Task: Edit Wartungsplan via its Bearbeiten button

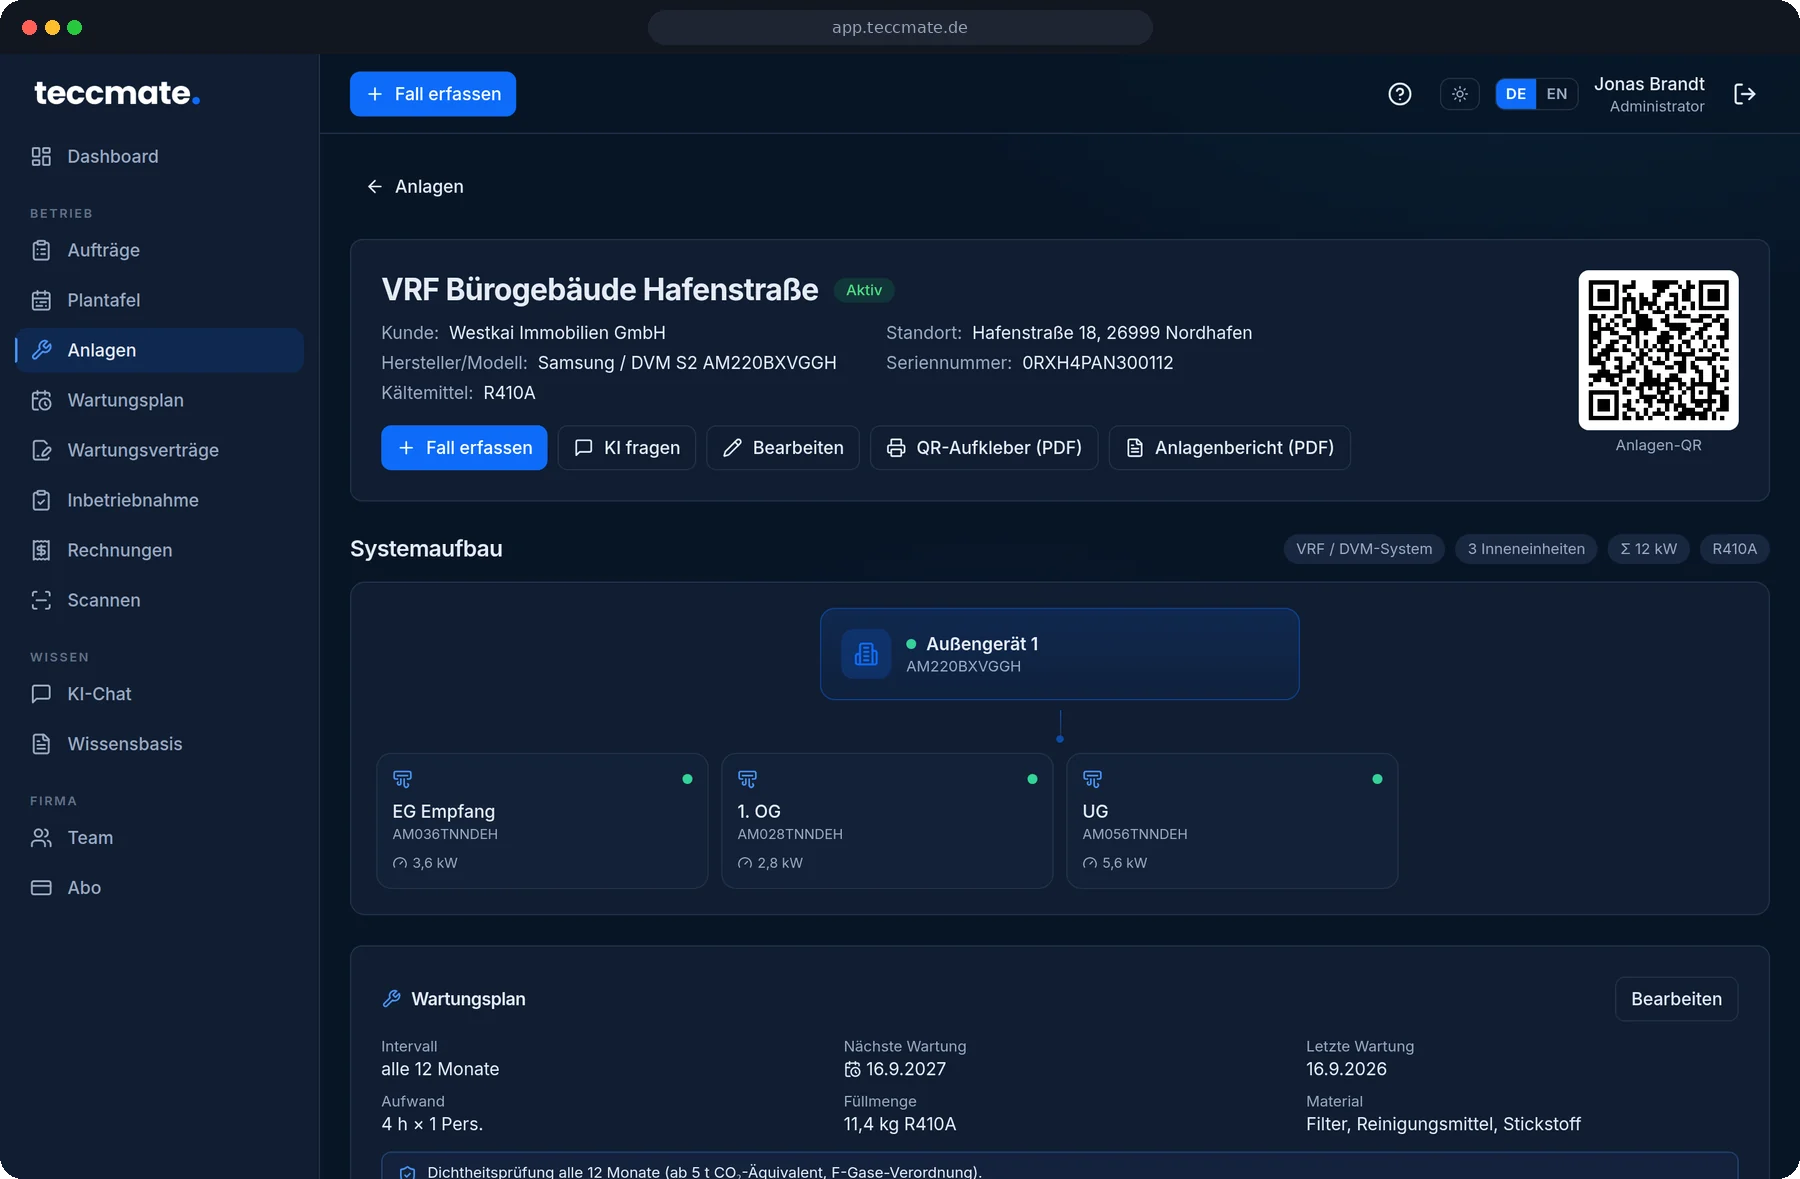Action: [1677, 999]
